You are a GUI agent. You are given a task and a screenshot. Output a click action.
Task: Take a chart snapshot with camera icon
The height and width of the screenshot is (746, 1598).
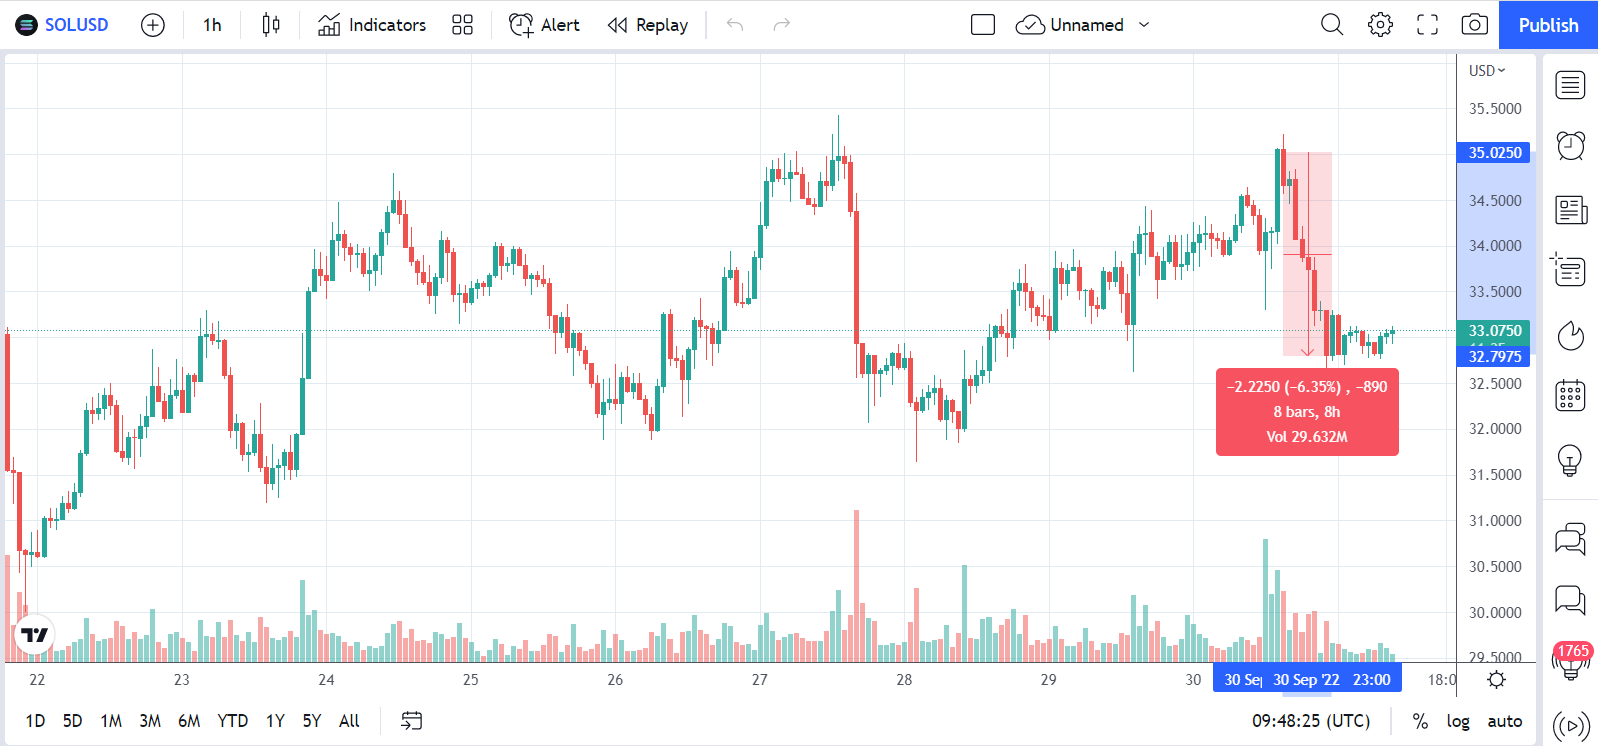pos(1474,25)
